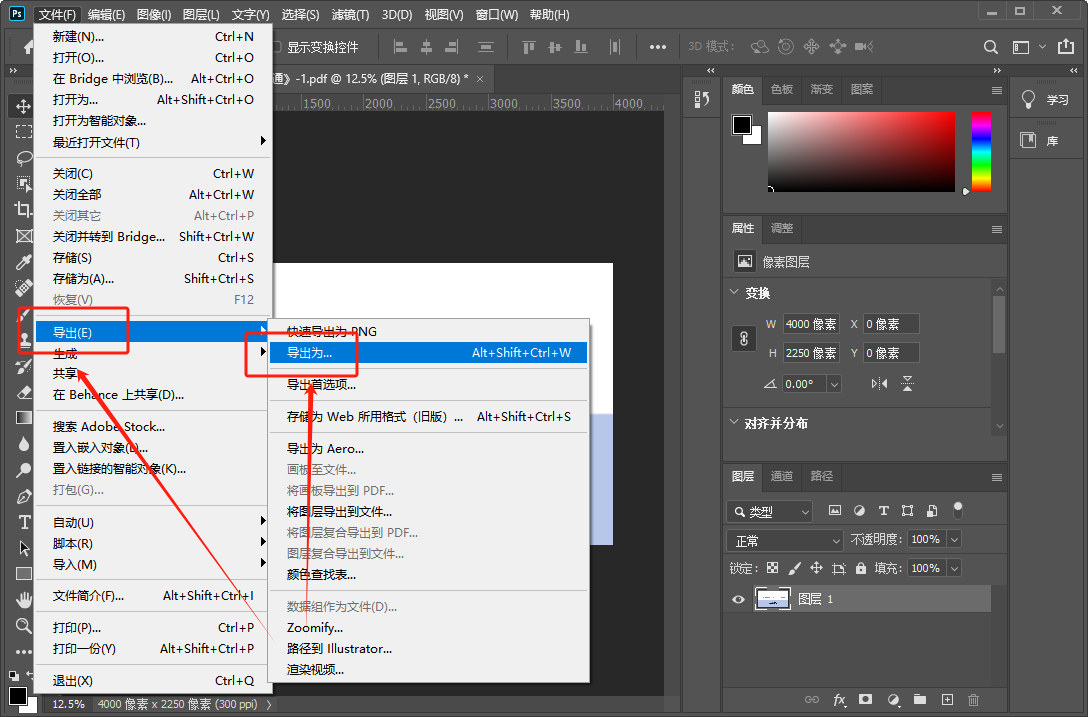Switch to the 色板 tab
Screen dimensions: 1088x717
pyautogui.click(x=782, y=90)
